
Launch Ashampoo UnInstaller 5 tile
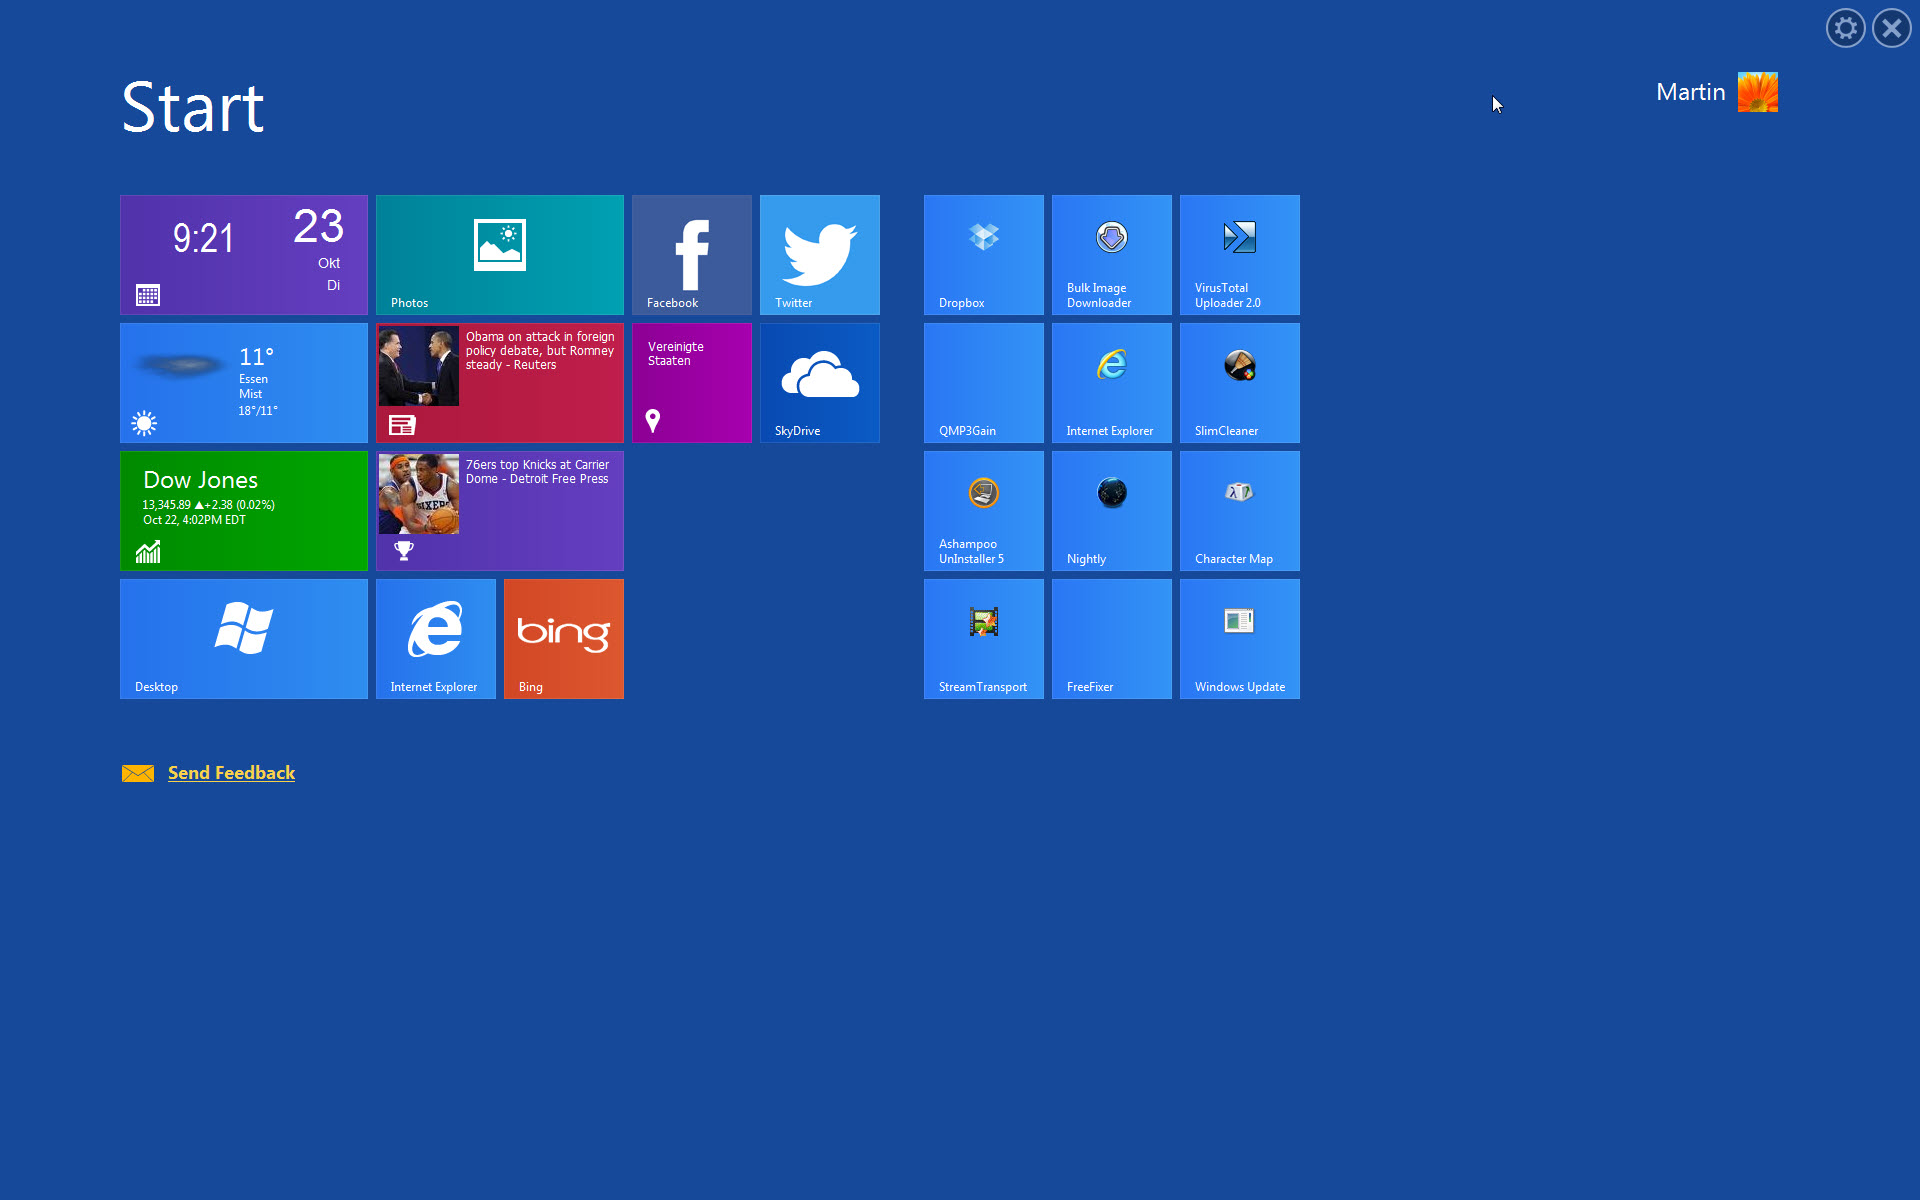[984, 511]
